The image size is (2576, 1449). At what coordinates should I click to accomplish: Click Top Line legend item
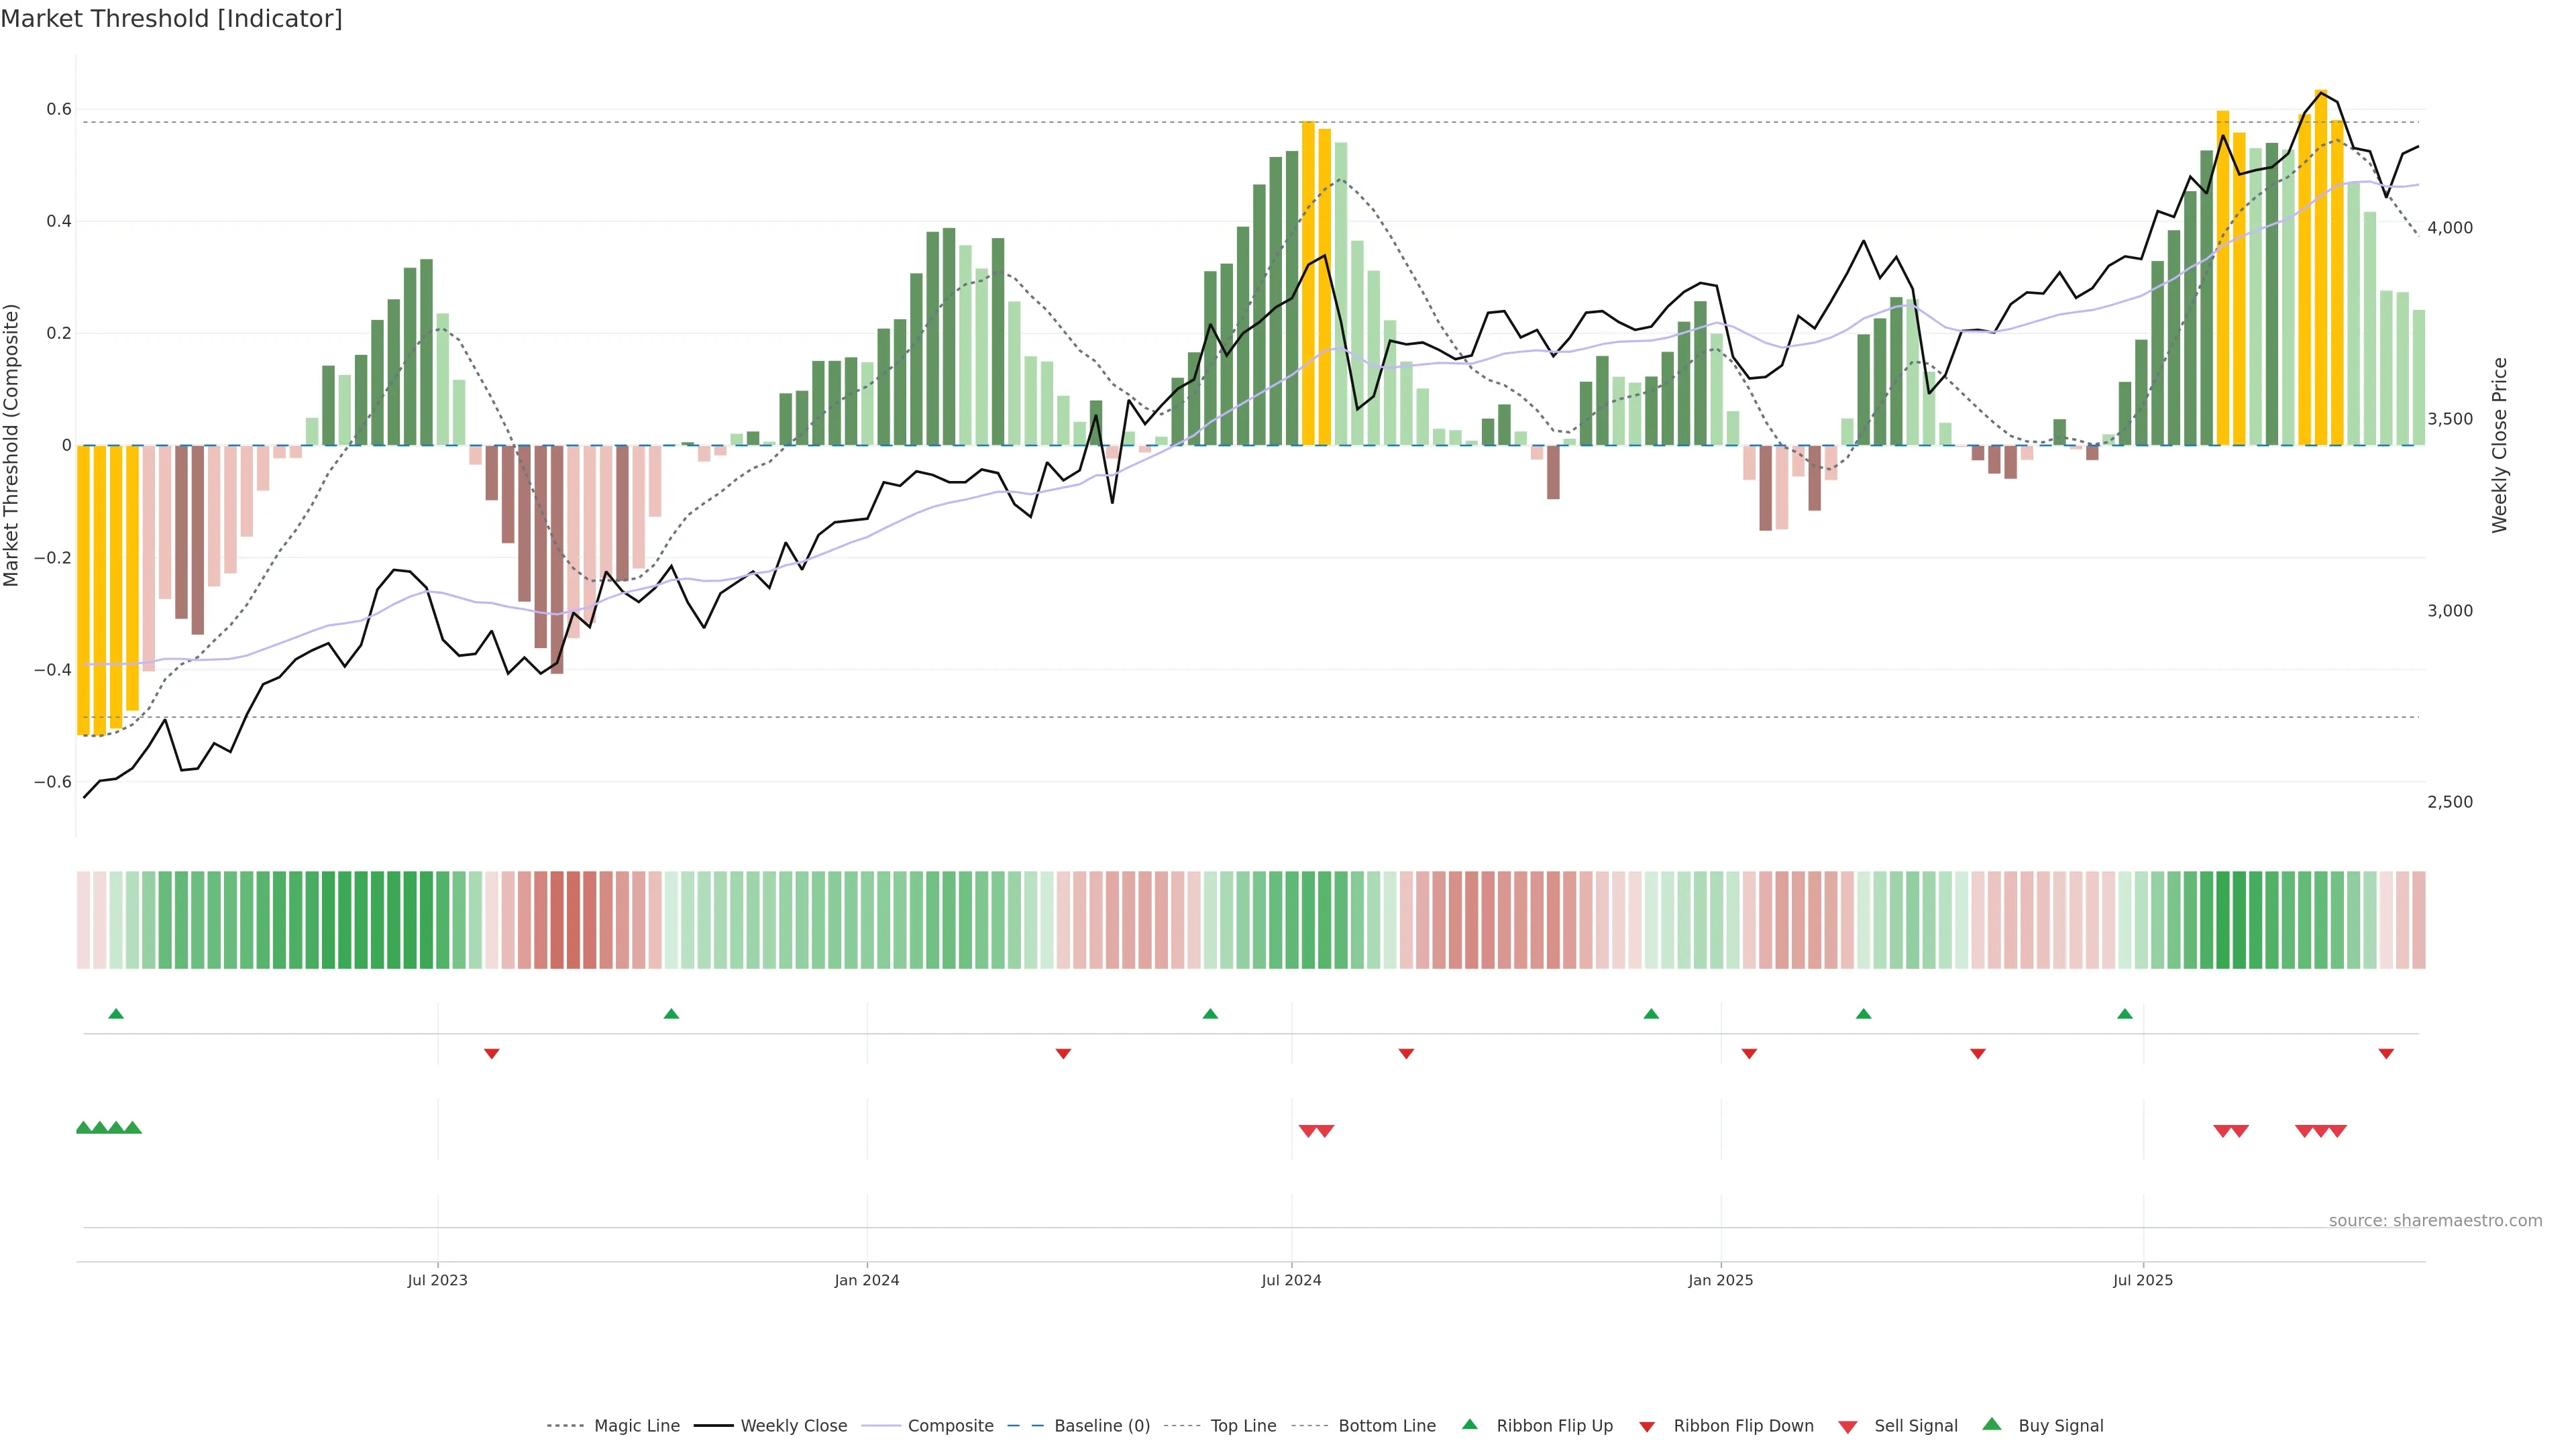(1243, 1426)
